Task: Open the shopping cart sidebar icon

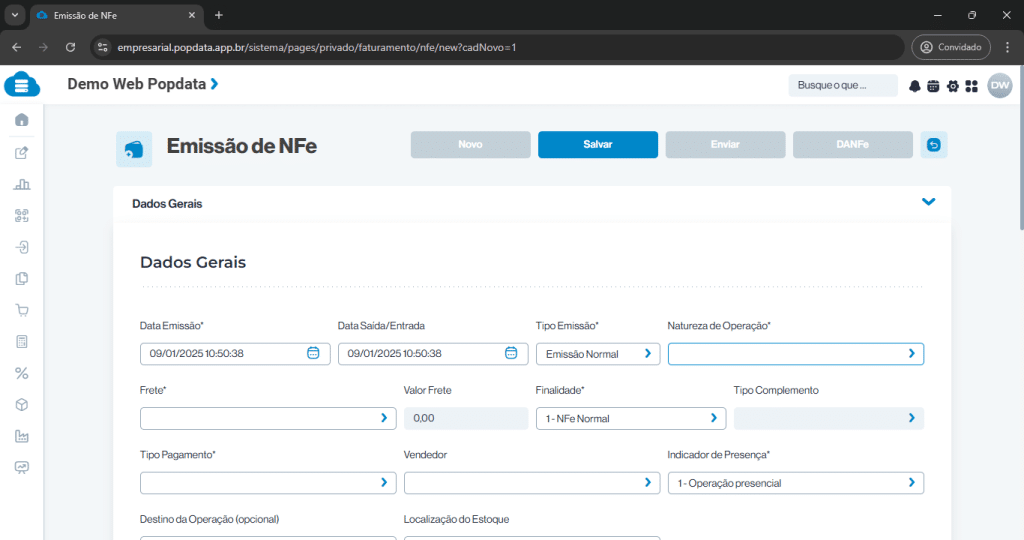Action: pyautogui.click(x=22, y=310)
